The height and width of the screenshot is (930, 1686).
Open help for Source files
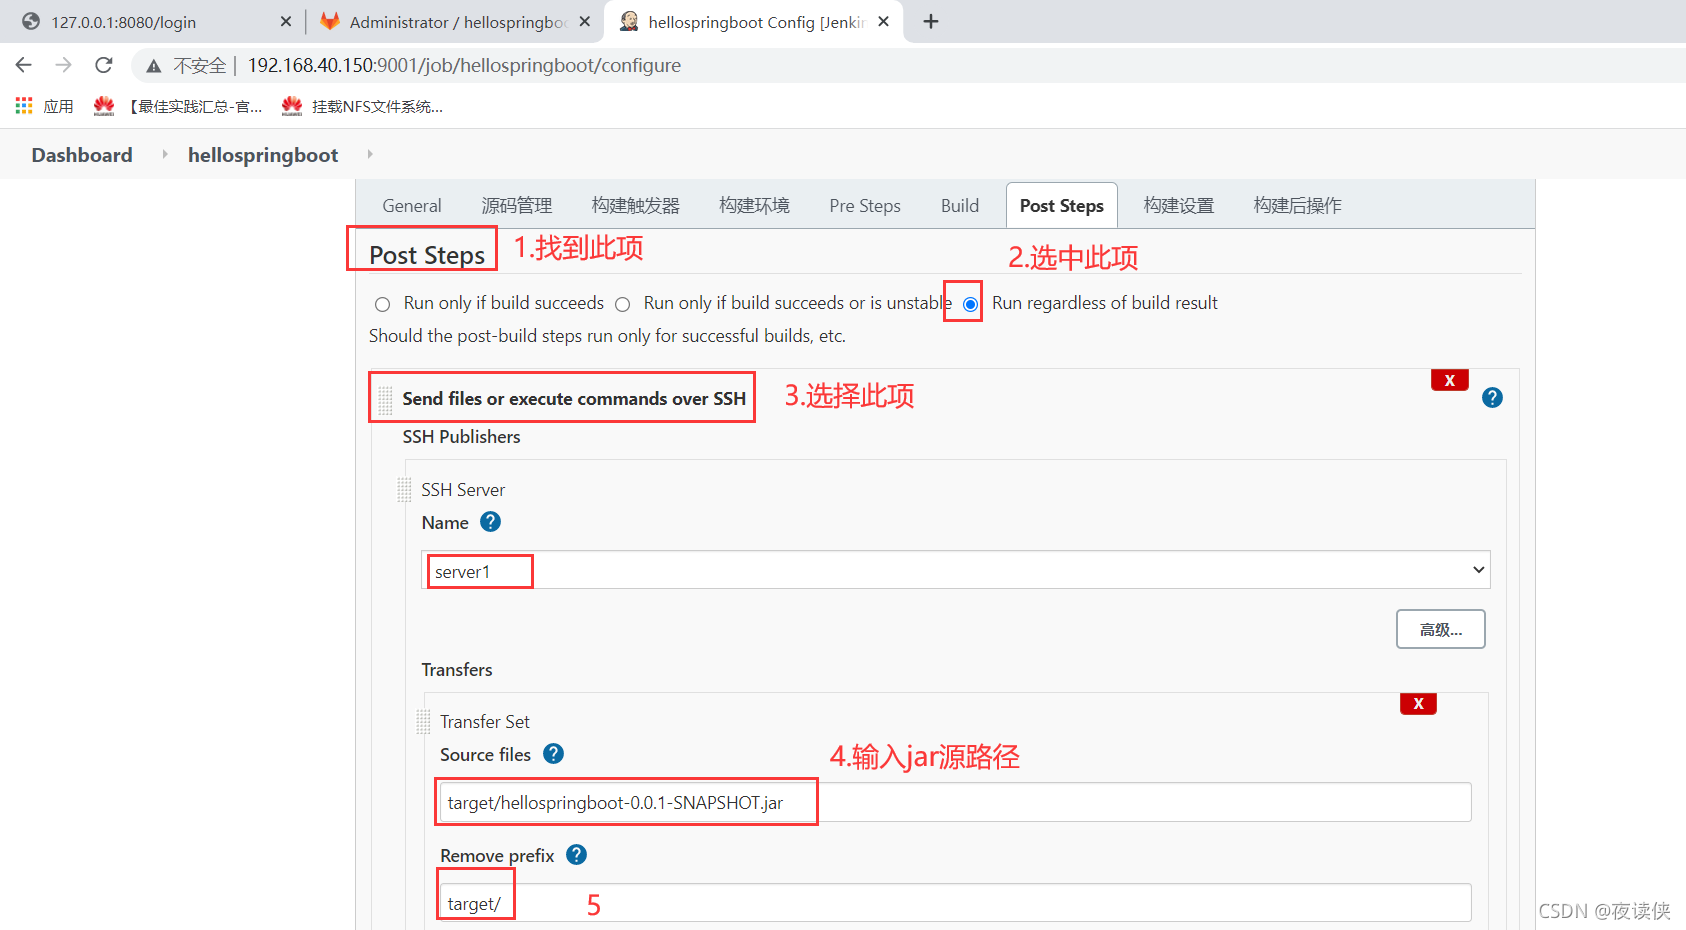coord(553,754)
